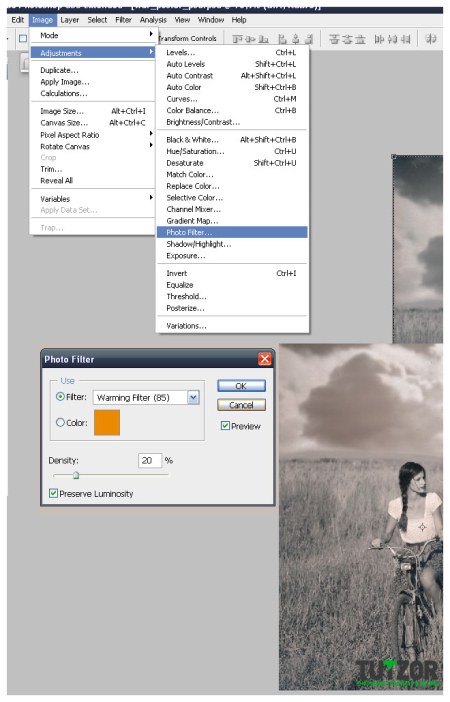Choose Black & White... menu item
The image size is (450, 702).
tap(232, 140)
